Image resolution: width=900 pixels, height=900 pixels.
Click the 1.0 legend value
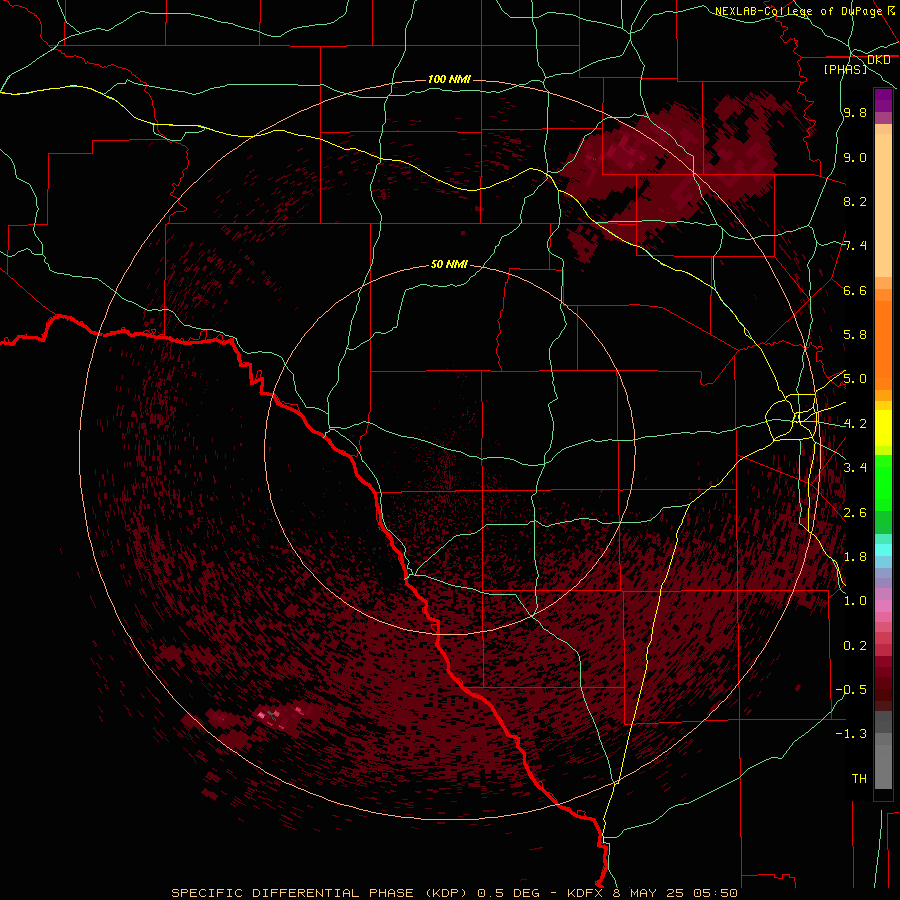[855, 601]
